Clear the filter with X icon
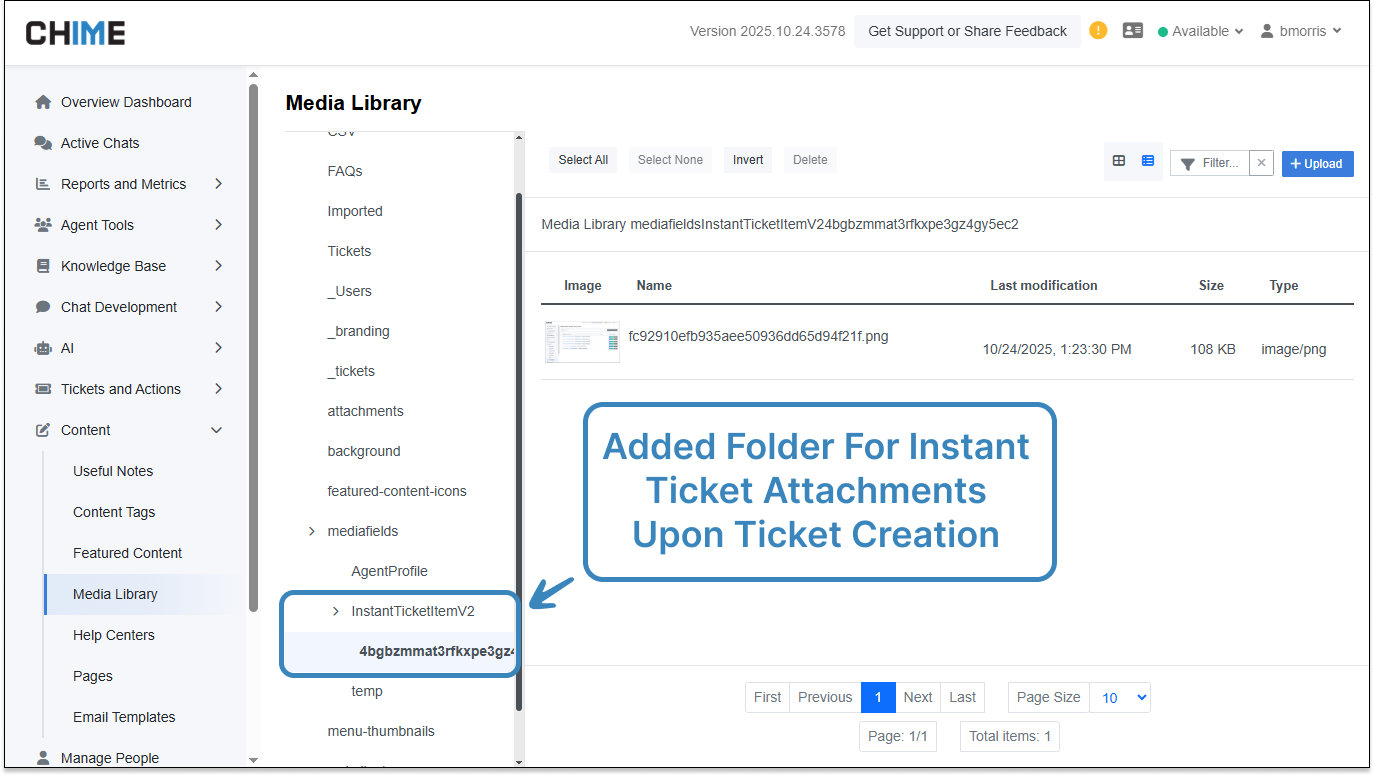This screenshot has height=776, width=1374. [x=1261, y=163]
